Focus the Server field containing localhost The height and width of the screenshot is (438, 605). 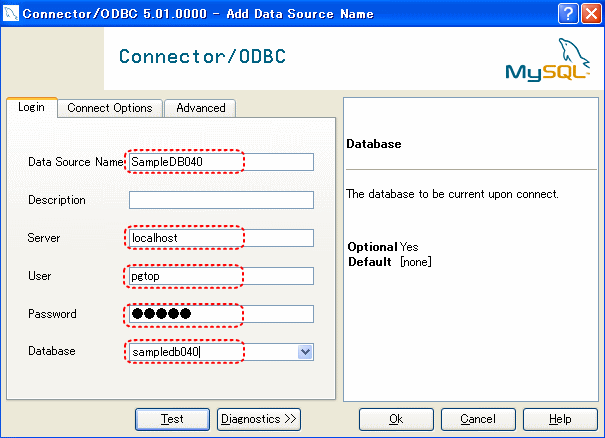pos(221,238)
